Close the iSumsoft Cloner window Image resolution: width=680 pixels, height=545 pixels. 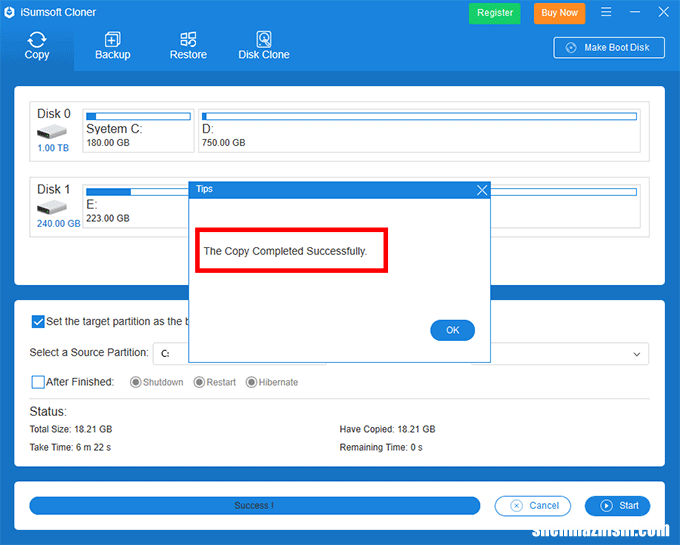664,12
